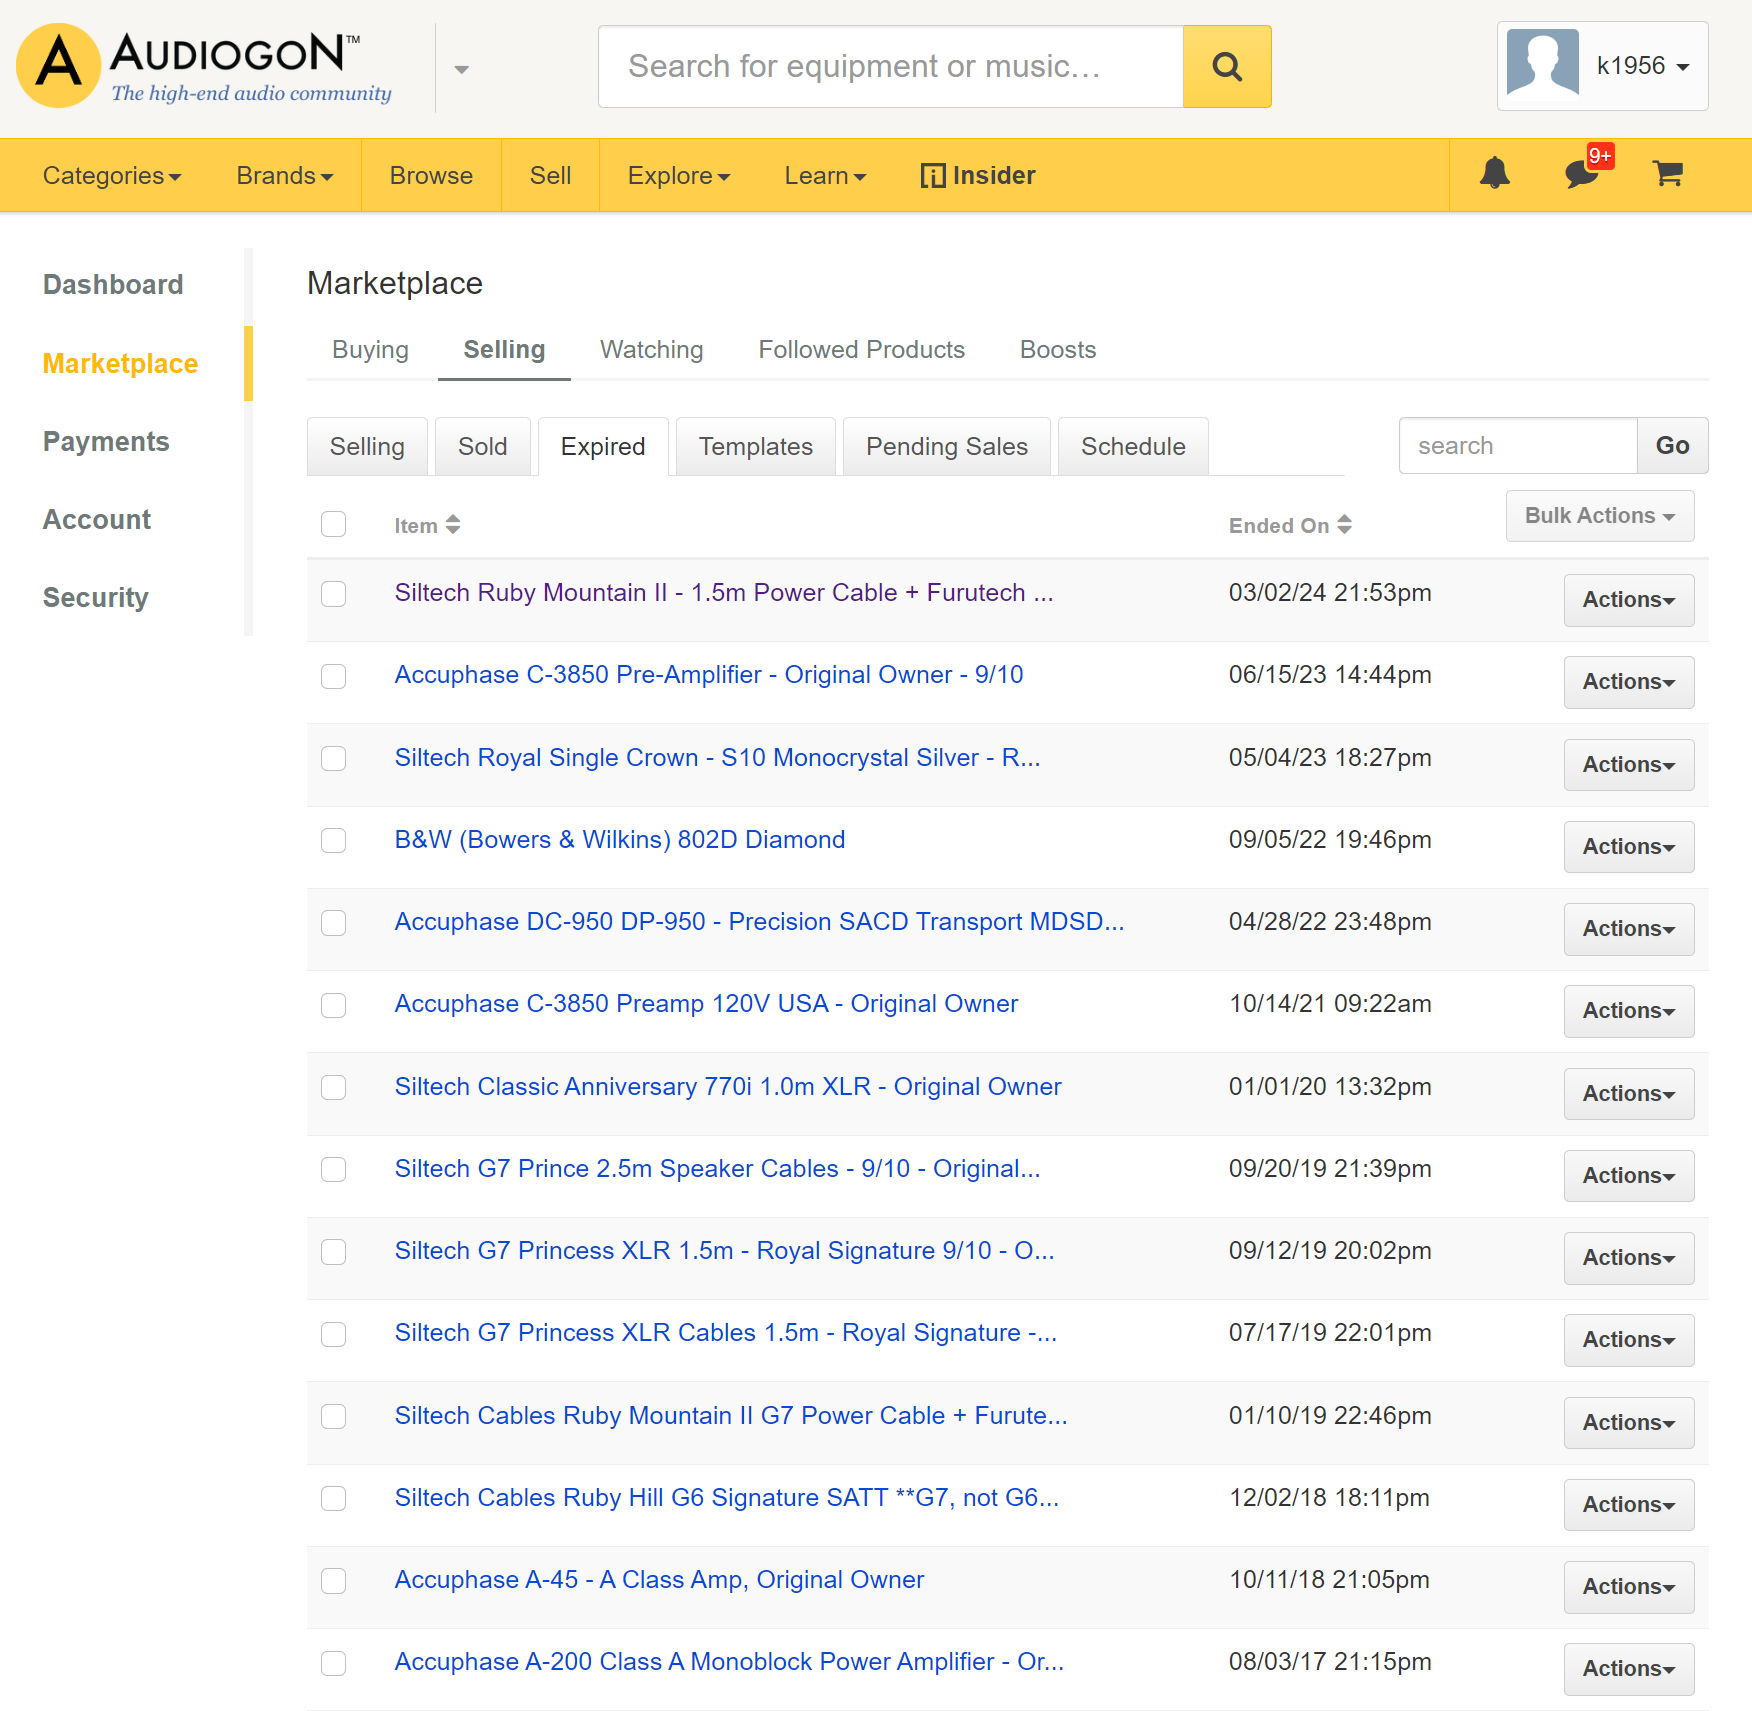Check the Accuphase C-3850 Preamp 120V row
The width and height of the screenshot is (1752, 1711).
[x=333, y=1005]
